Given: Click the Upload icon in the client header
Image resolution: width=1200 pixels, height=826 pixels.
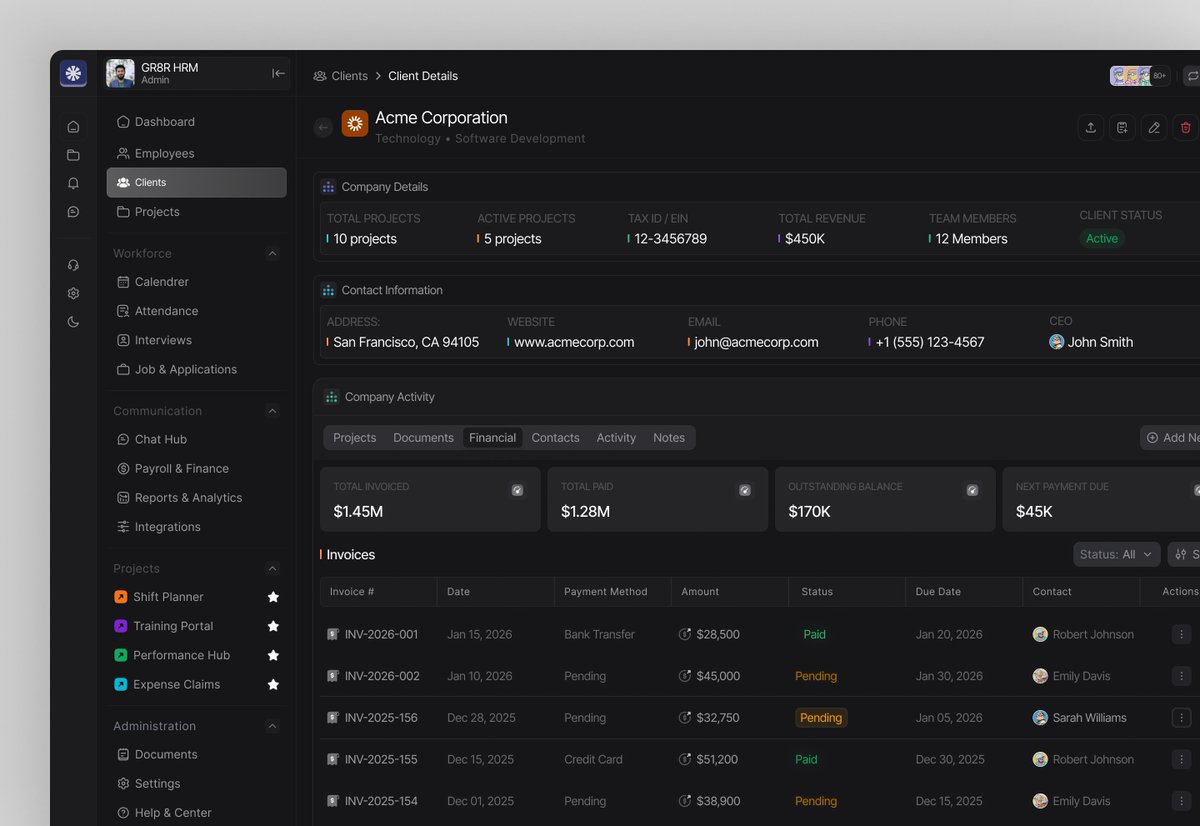Looking at the screenshot, I should (1090, 127).
